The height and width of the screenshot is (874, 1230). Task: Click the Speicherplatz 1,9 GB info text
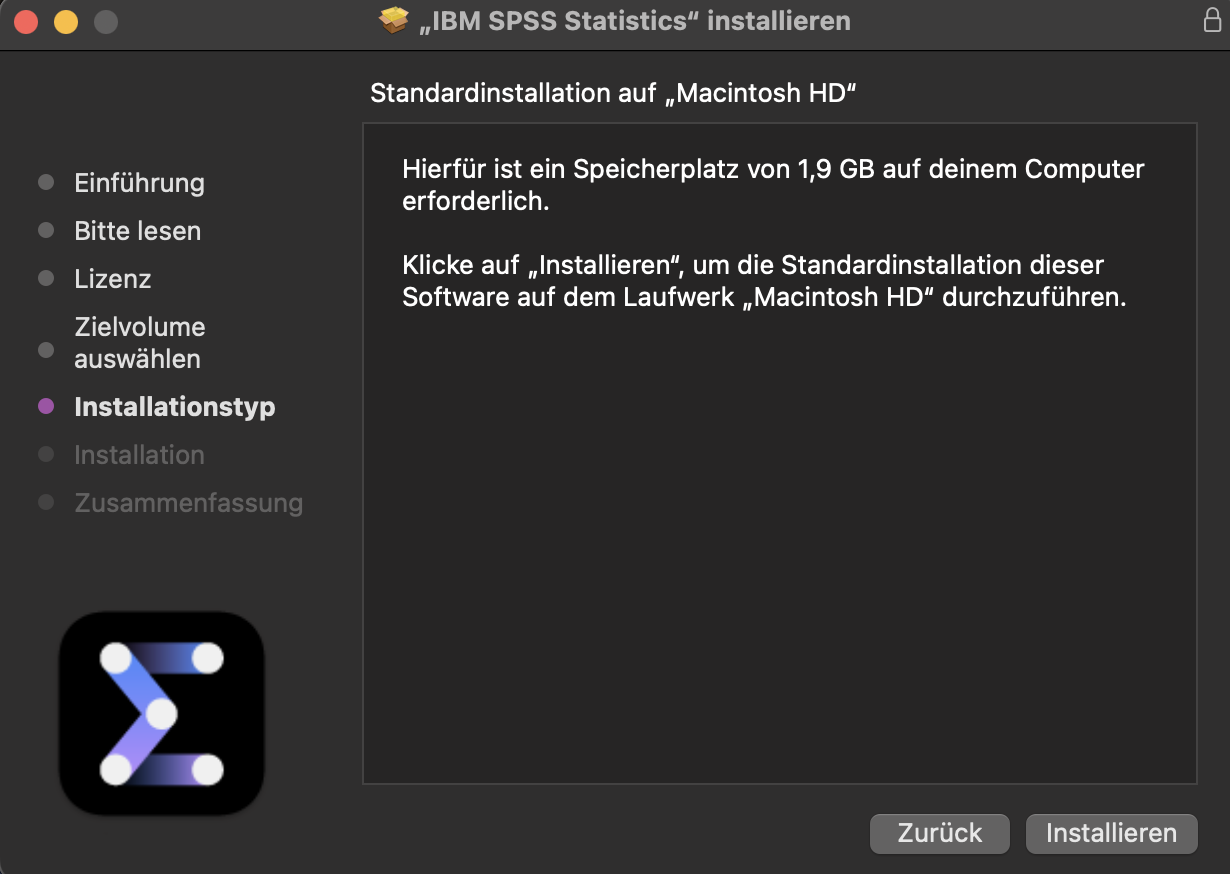click(x=773, y=184)
